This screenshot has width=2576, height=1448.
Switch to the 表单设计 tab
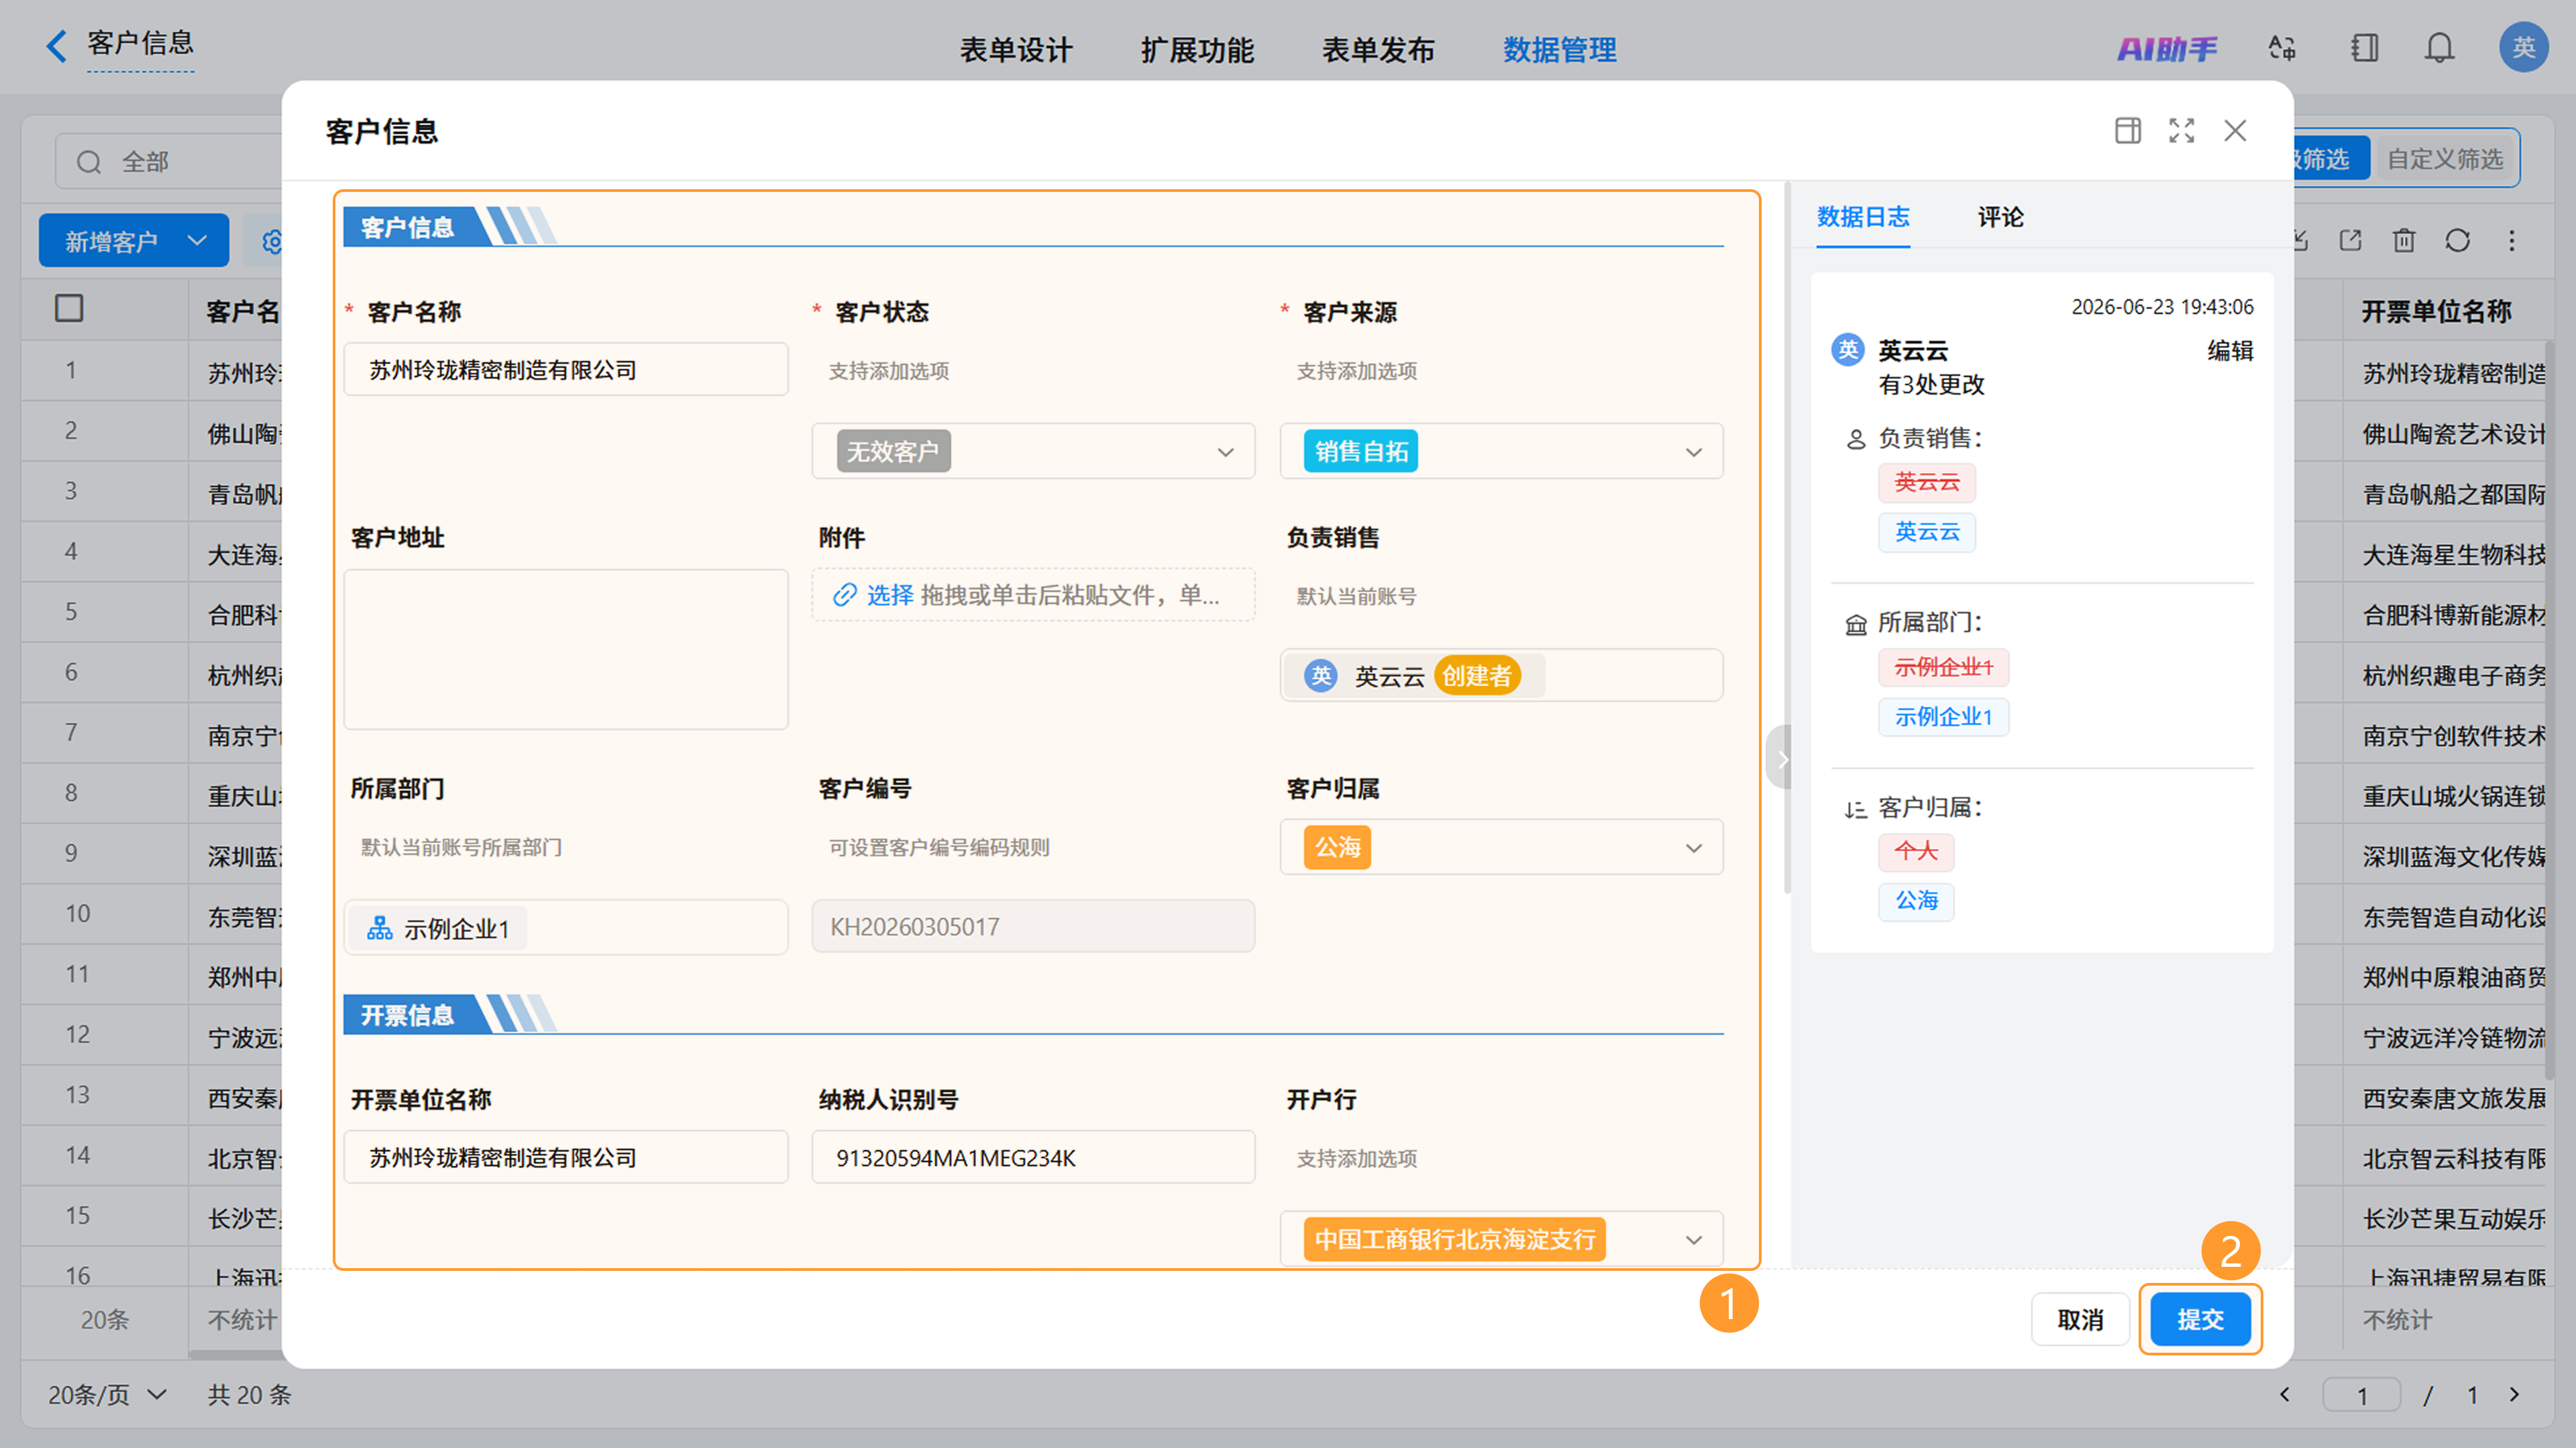pyautogui.click(x=1016, y=49)
